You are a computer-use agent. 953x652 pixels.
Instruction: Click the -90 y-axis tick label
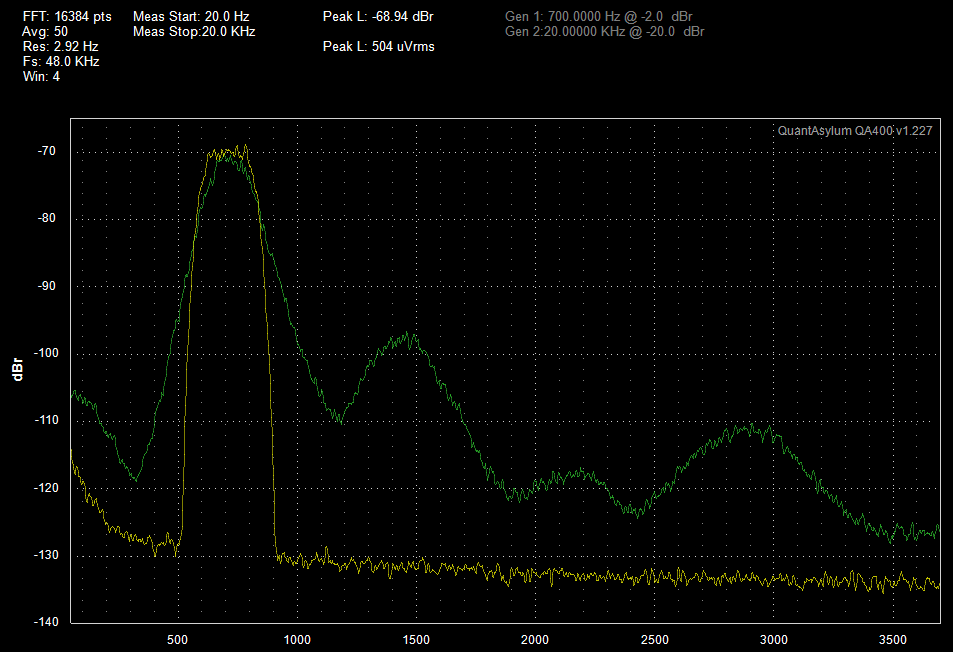pyautogui.click(x=46, y=286)
